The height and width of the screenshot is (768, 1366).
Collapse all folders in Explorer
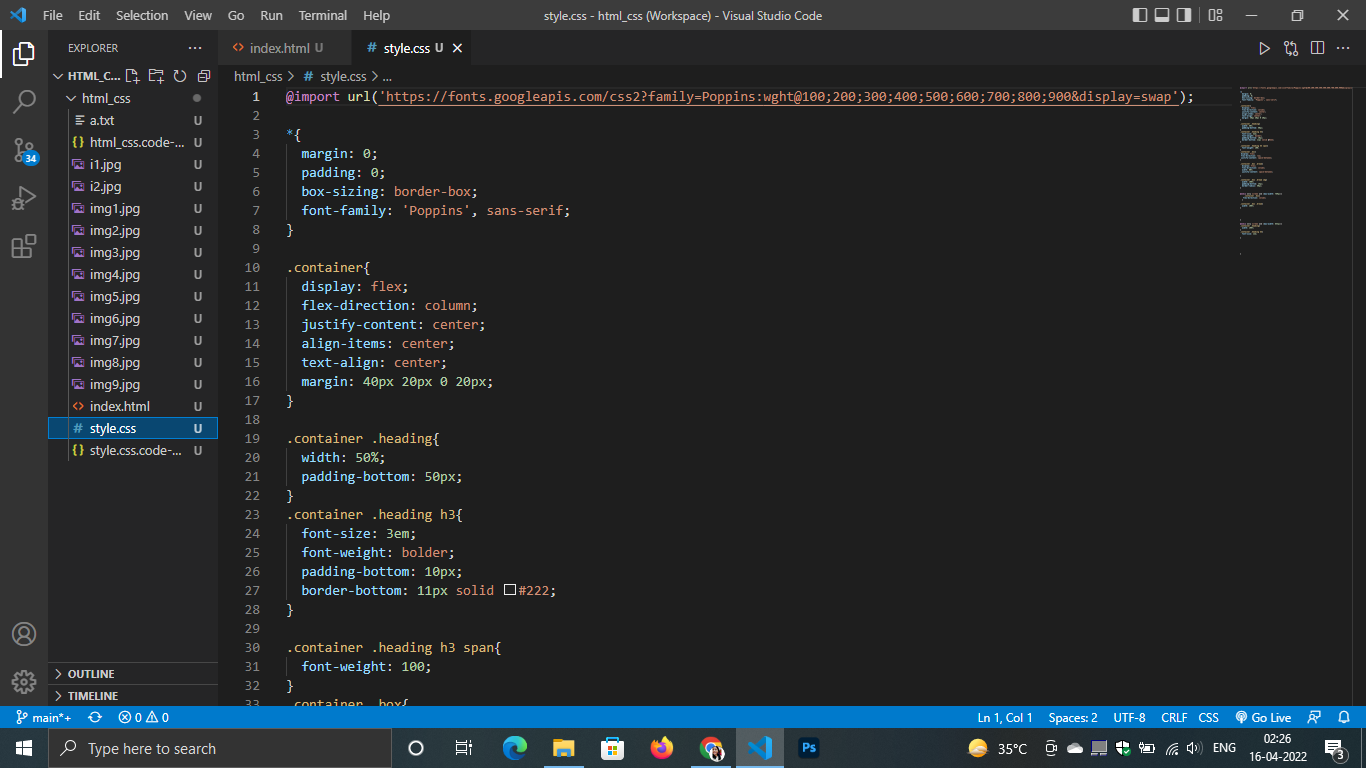(204, 76)
